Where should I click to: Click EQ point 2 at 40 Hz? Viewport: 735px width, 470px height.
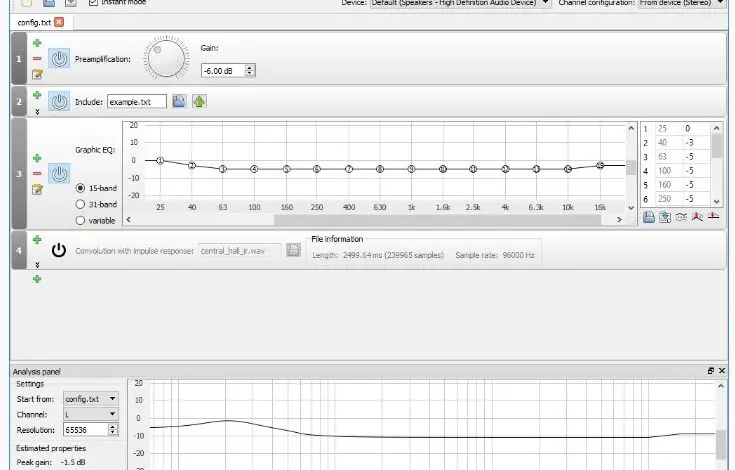pos(192,165)
